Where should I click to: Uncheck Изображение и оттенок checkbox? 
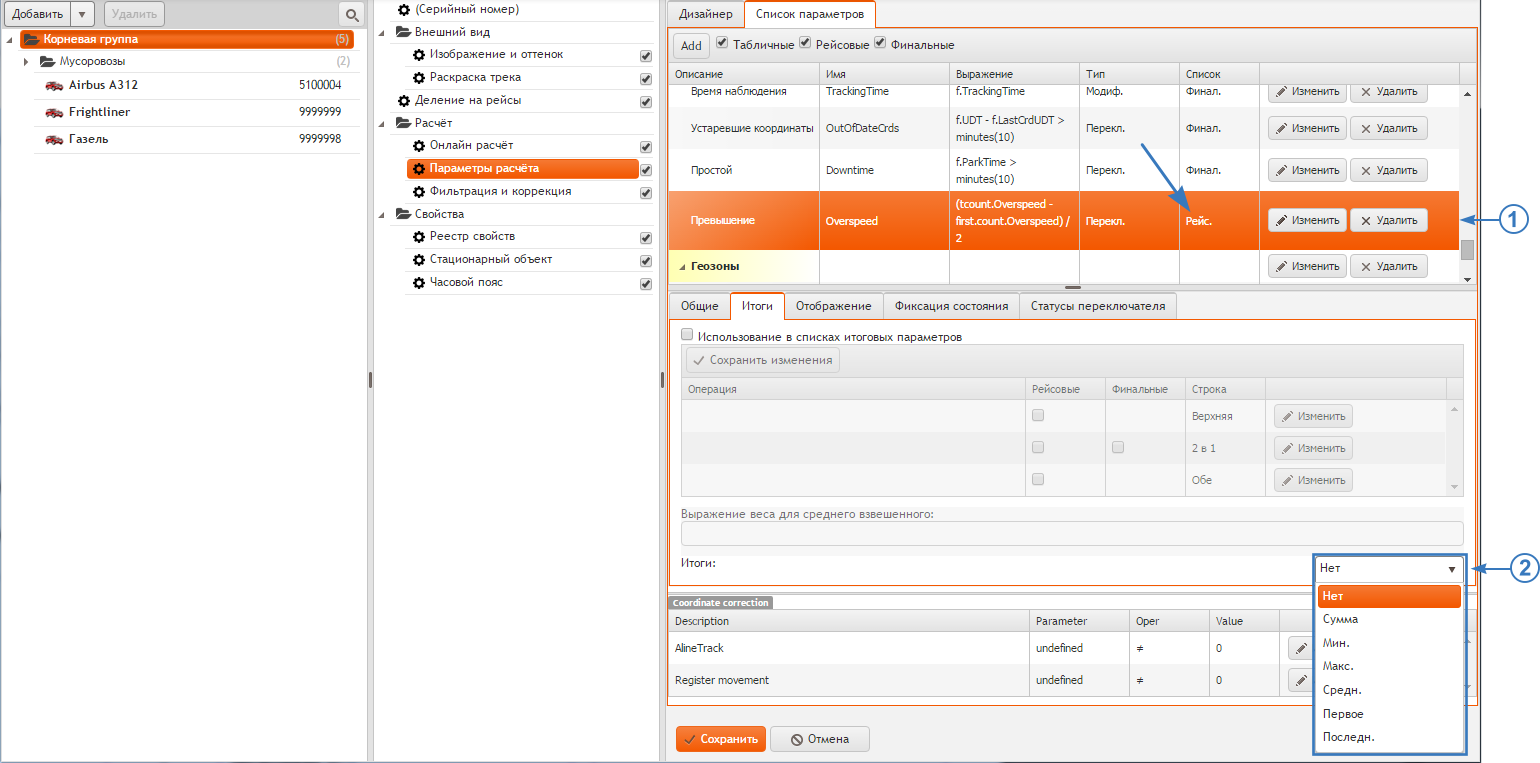pos(646,56)
